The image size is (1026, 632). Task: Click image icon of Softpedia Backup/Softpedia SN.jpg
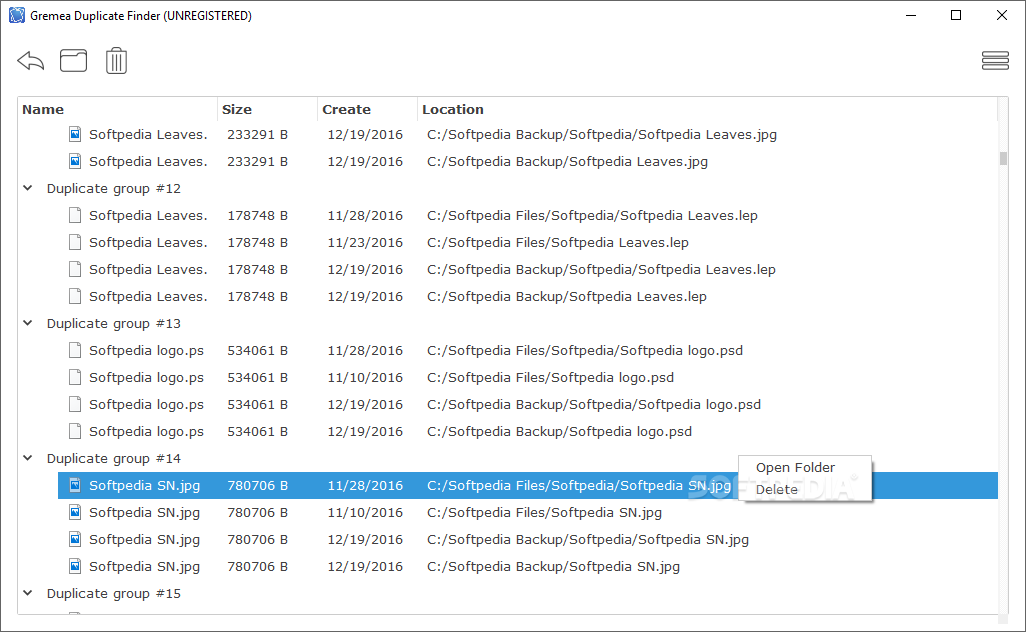coord(75,566)
